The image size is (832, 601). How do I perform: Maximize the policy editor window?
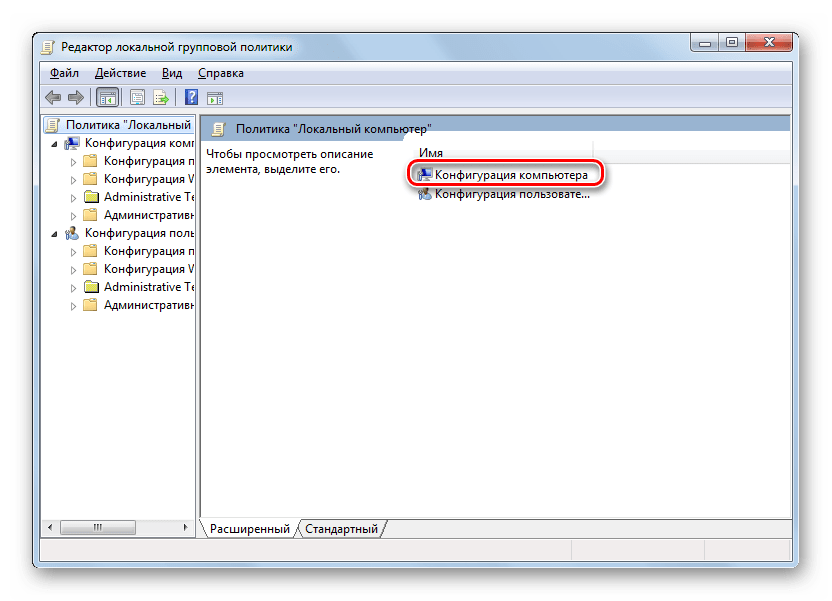click(x=732, y=42)
